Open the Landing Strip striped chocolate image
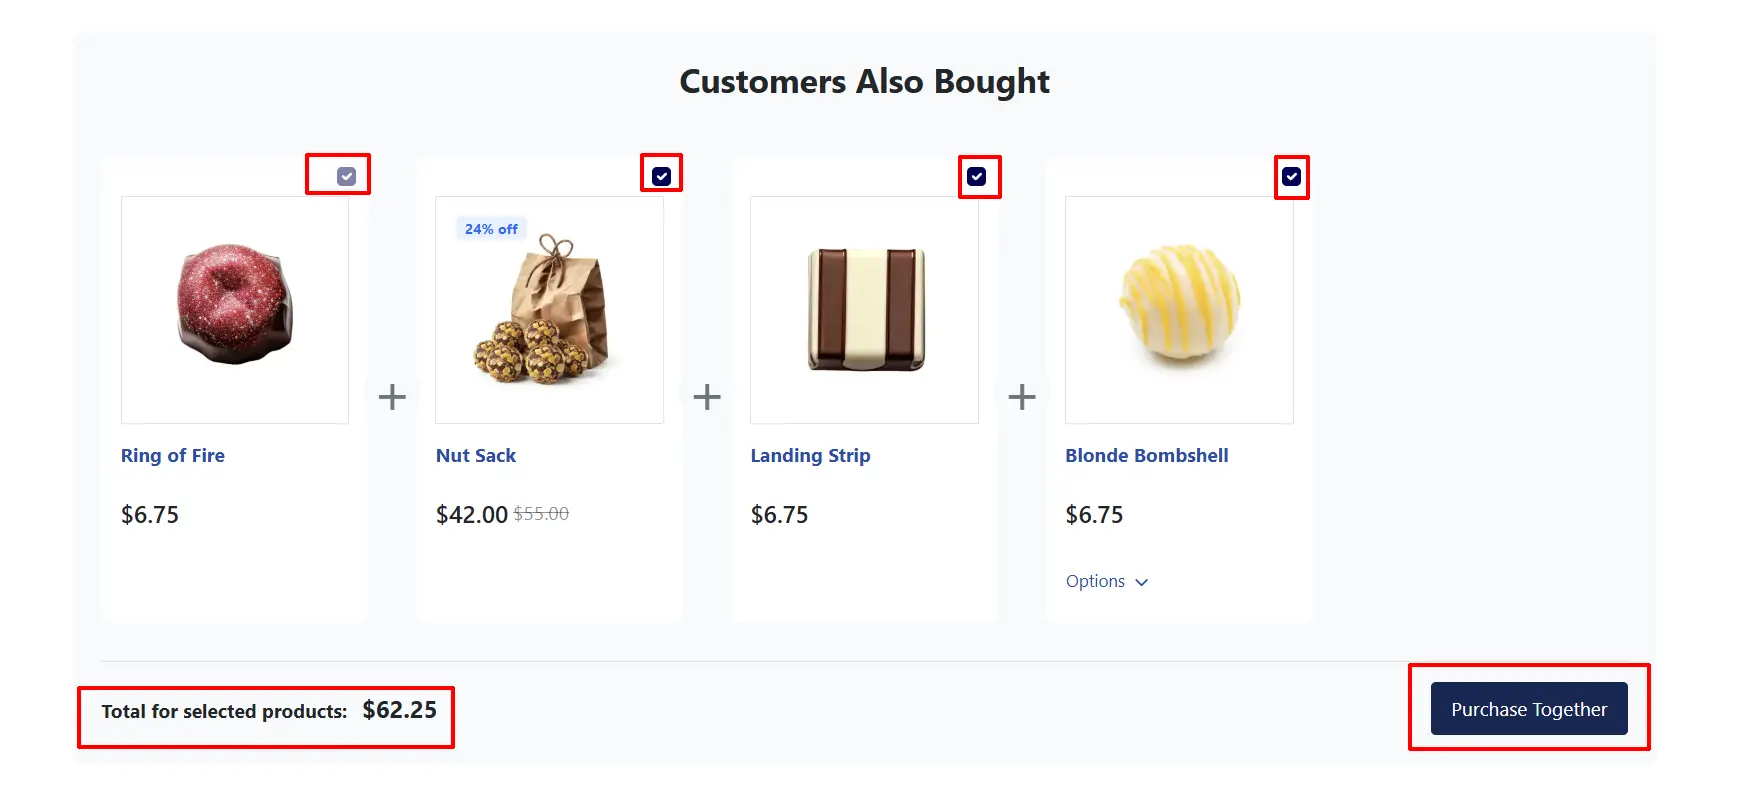The height and width of the screenshot is (811, 1761). (864, 310)
